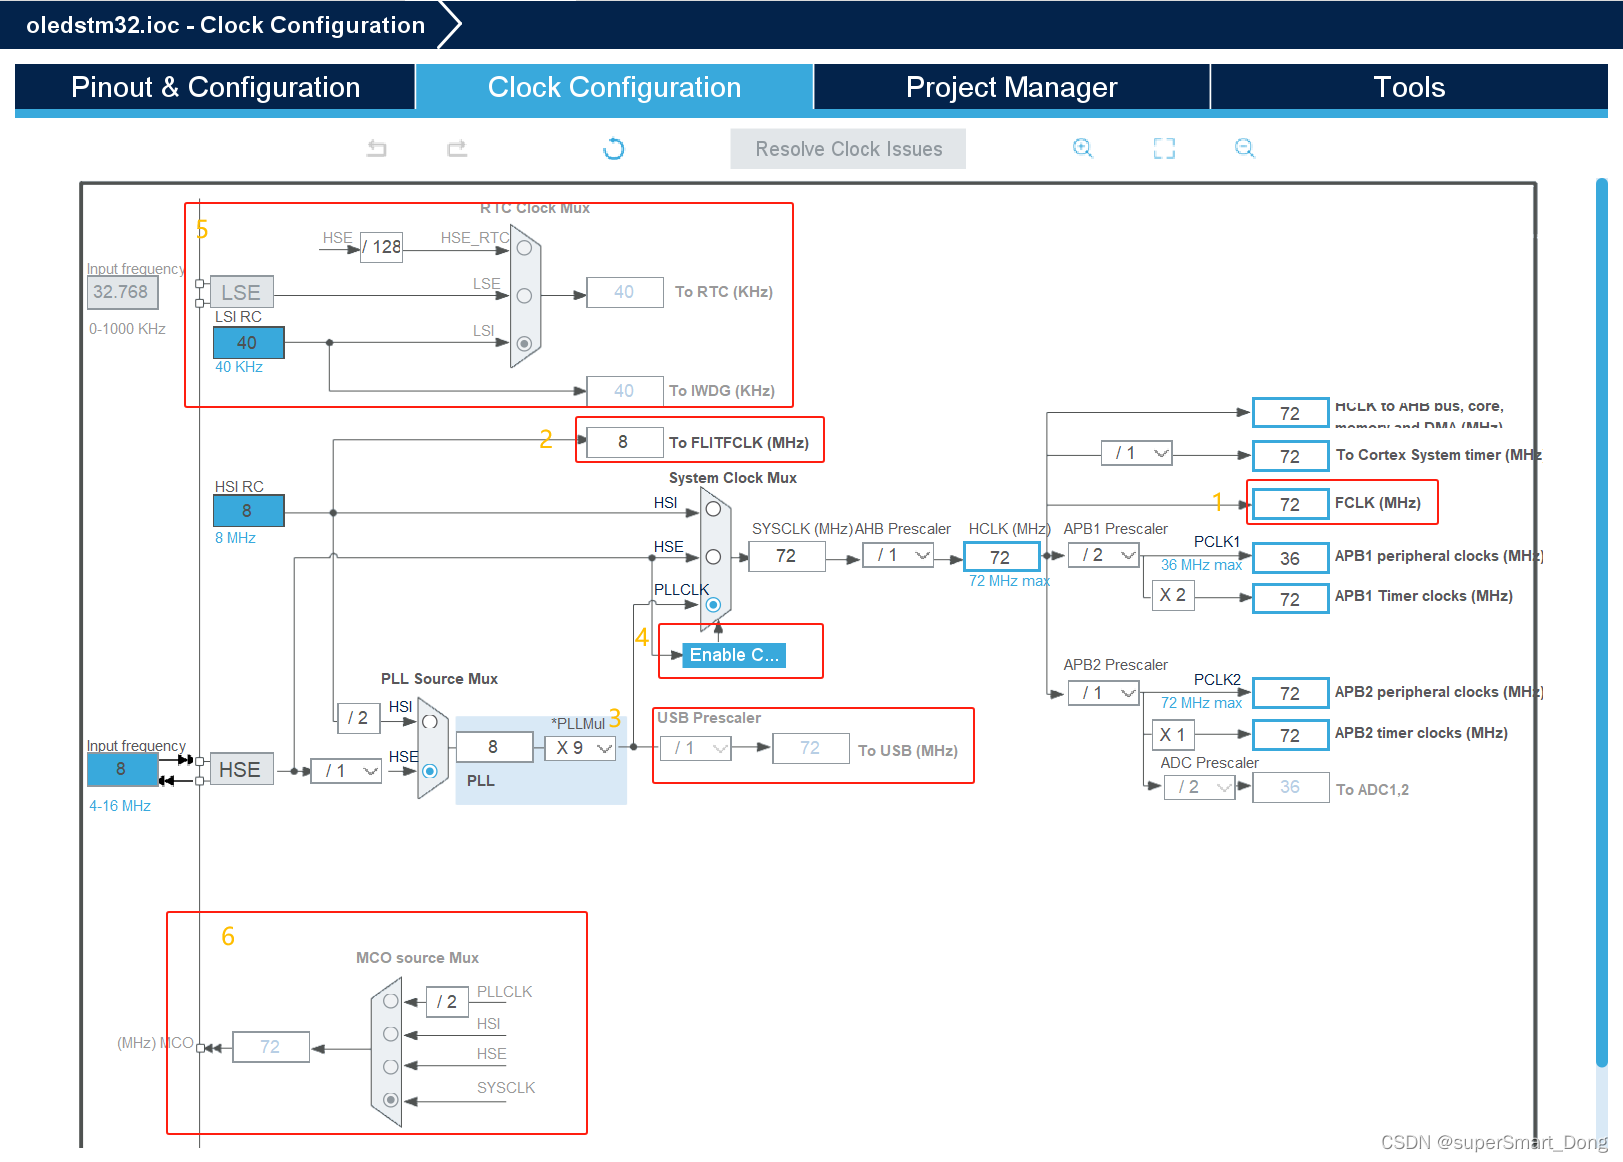
Task: Click APB2 peripheral clocks 72 box
Action: pyautogui.click(x=1290, y=693)
